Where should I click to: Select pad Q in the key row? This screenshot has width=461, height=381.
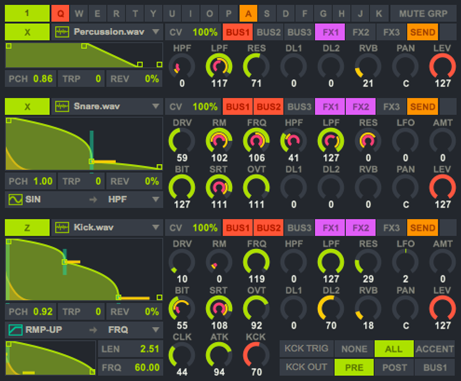[x=60, y=14]
